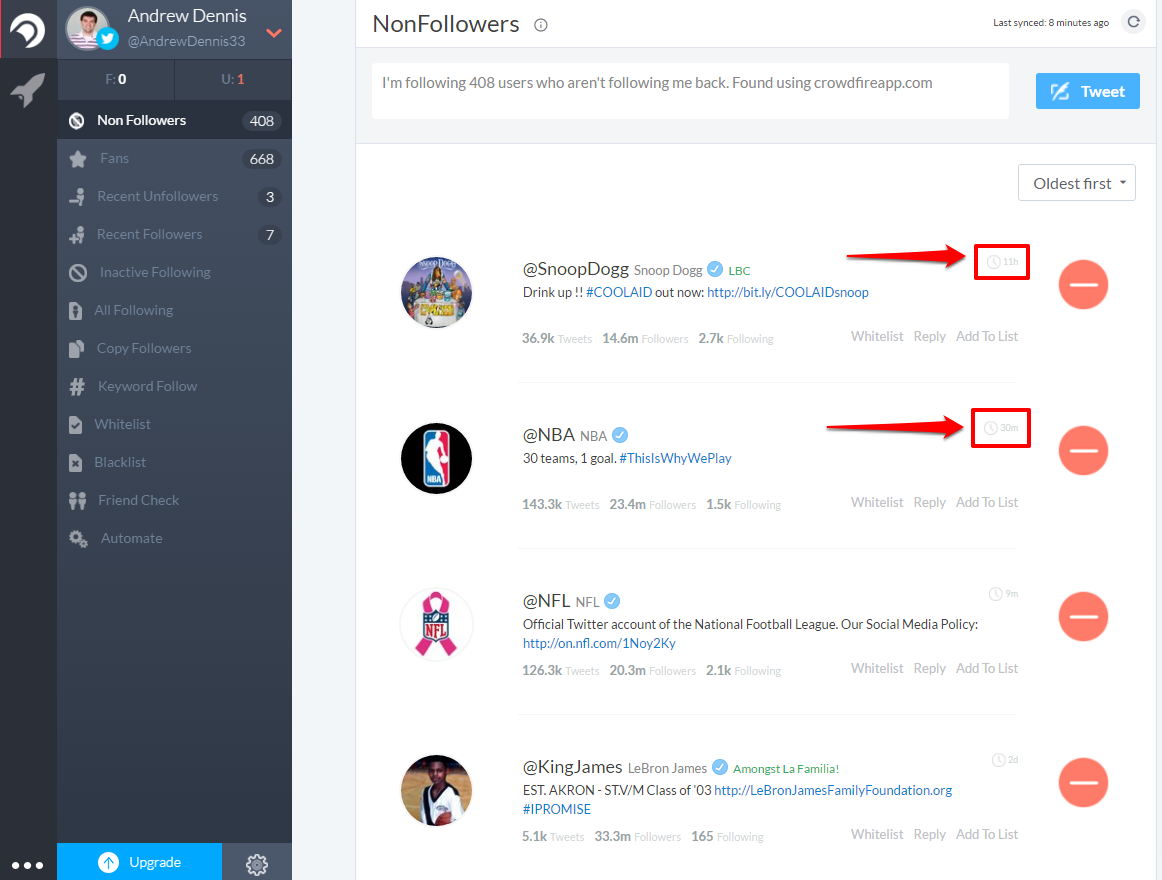
Task: Click the Upgrade button
Action: [x=139, y=862]
